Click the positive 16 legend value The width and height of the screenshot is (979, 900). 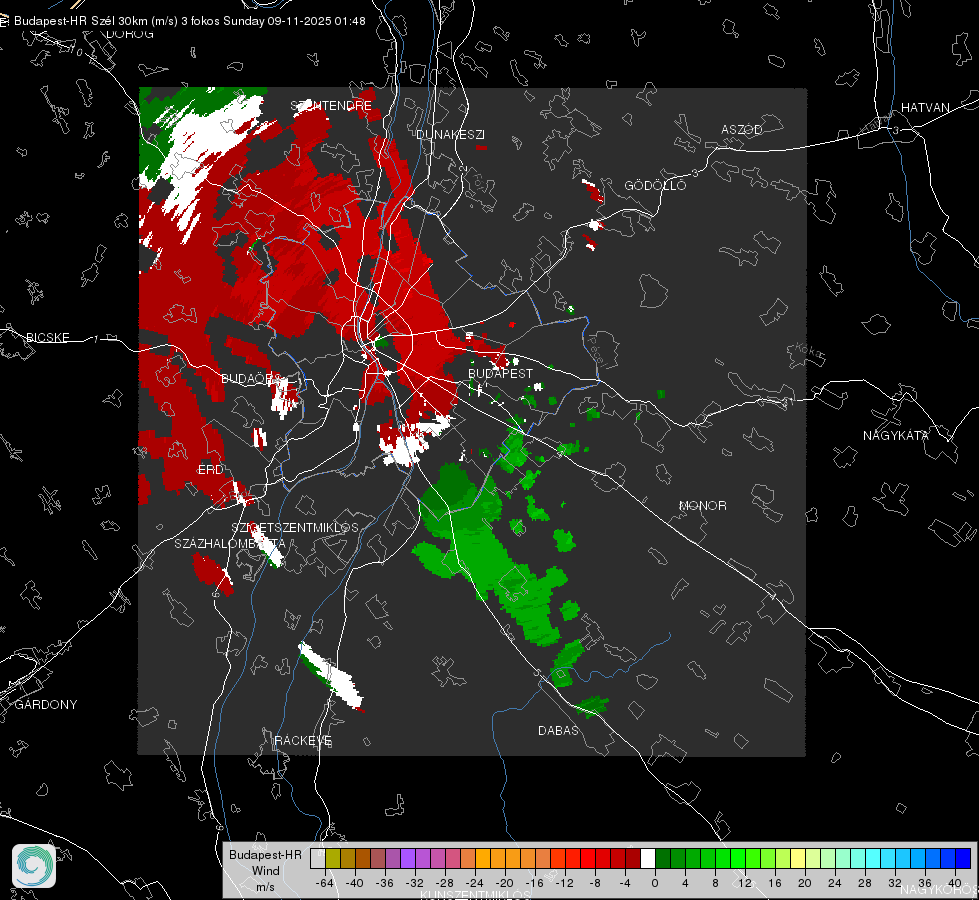[x=775, y=883]
